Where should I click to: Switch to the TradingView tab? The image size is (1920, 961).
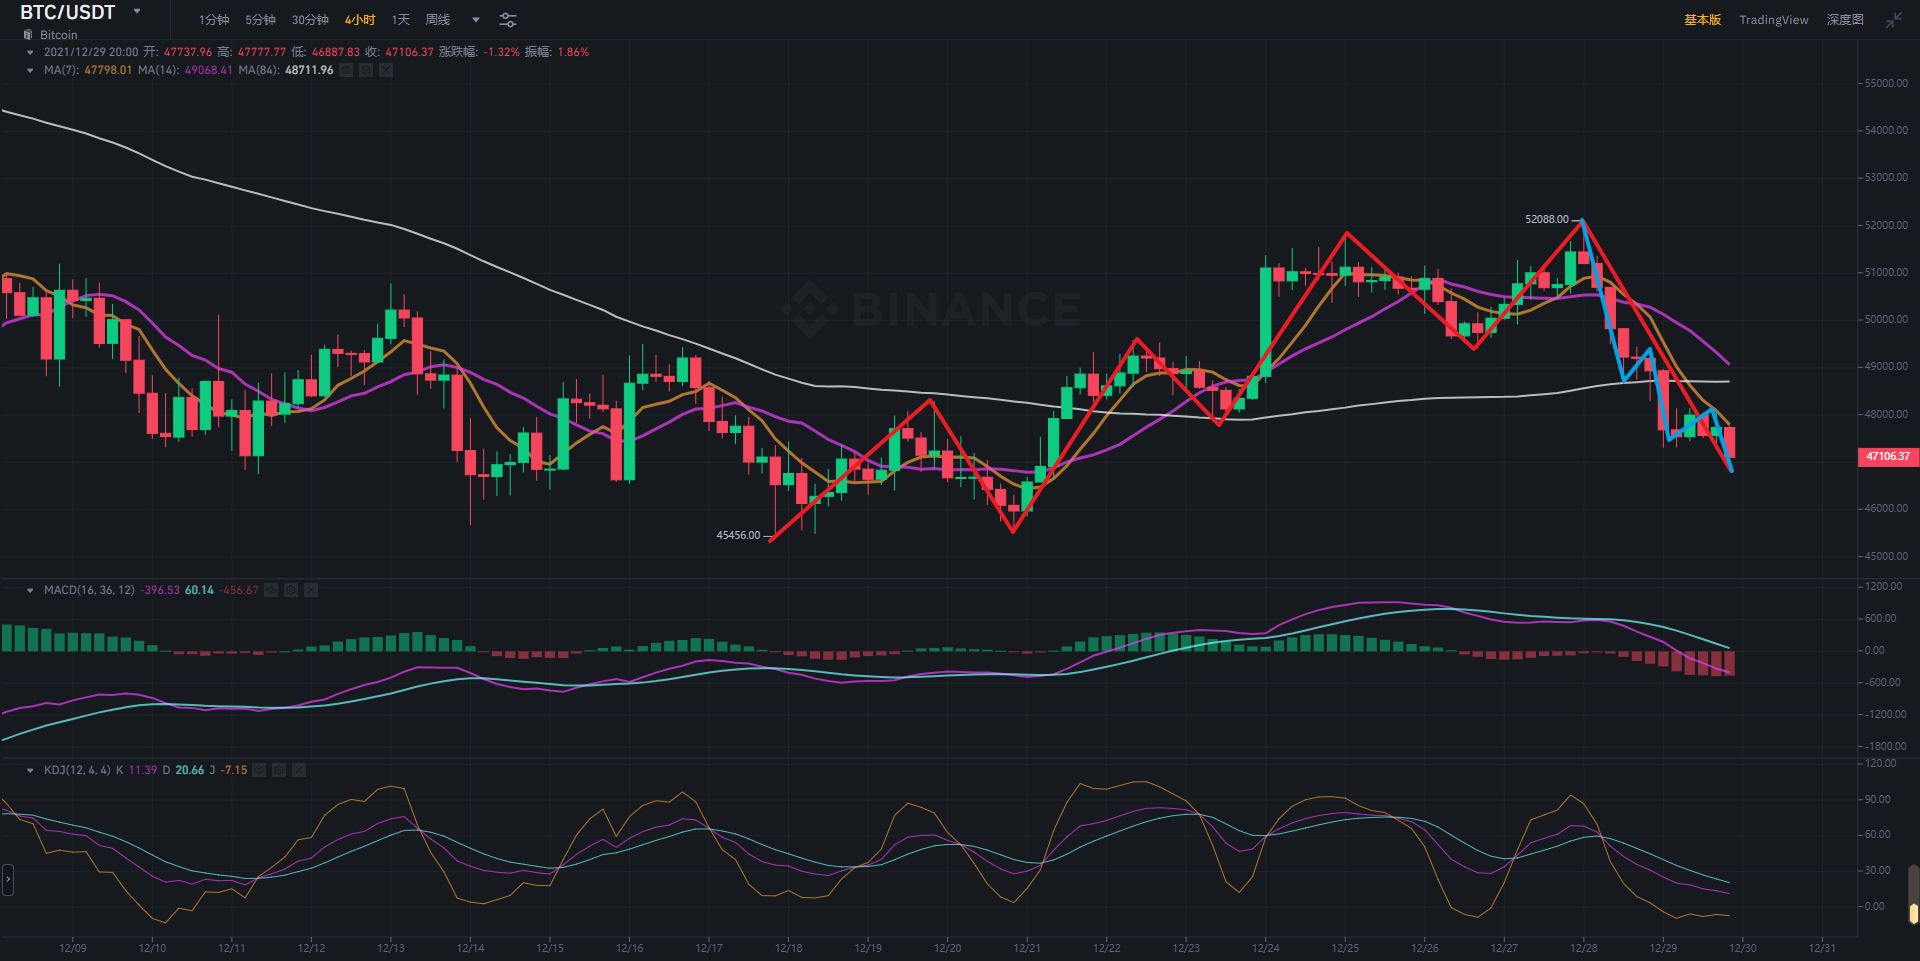[x=1773, y=20]
